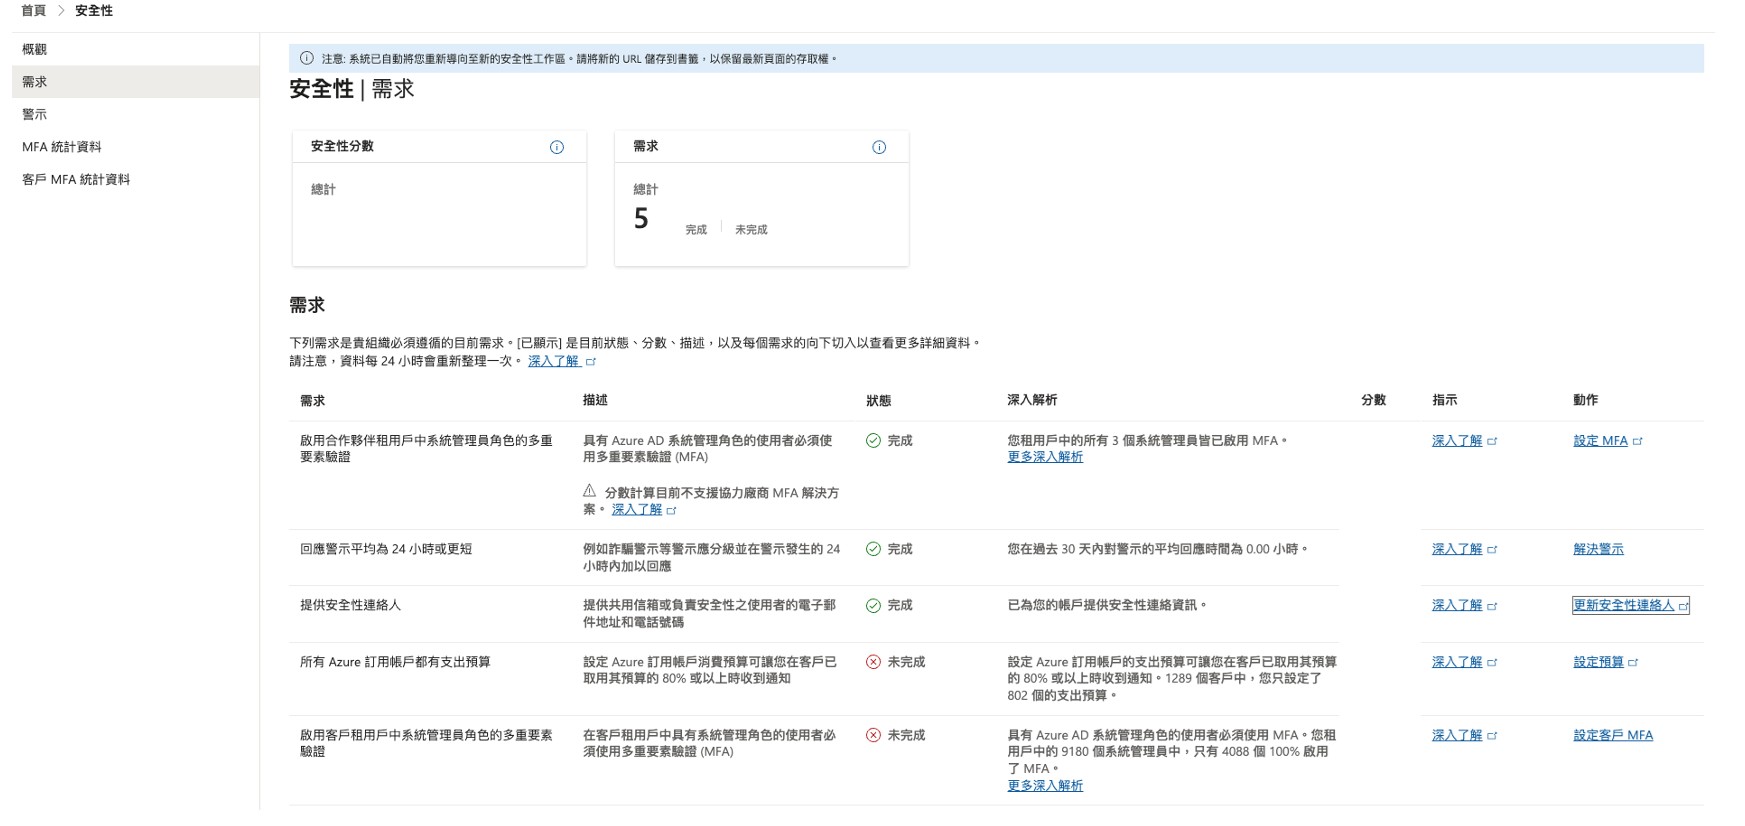Click the green 完成 icon for 回應警示 row
Screen dimensions: 1745x826
pos(873,549)
